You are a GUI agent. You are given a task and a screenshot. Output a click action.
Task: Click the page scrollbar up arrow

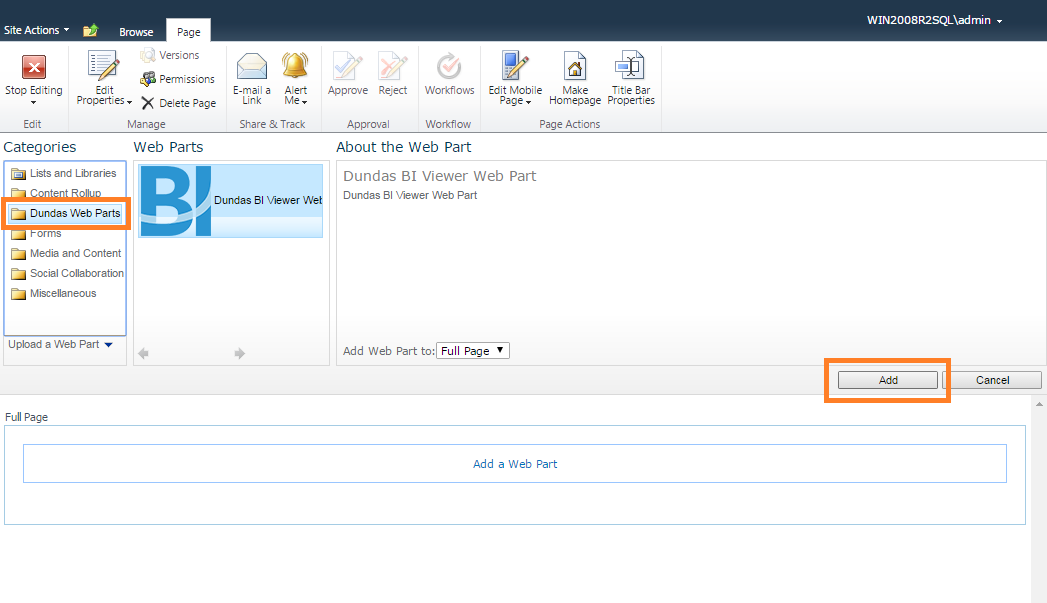1039,404
